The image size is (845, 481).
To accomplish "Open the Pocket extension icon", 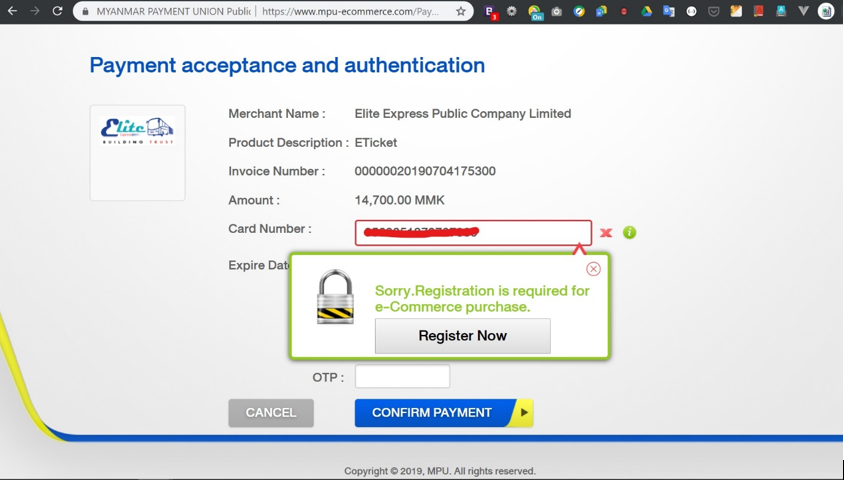I will [713, 11].
